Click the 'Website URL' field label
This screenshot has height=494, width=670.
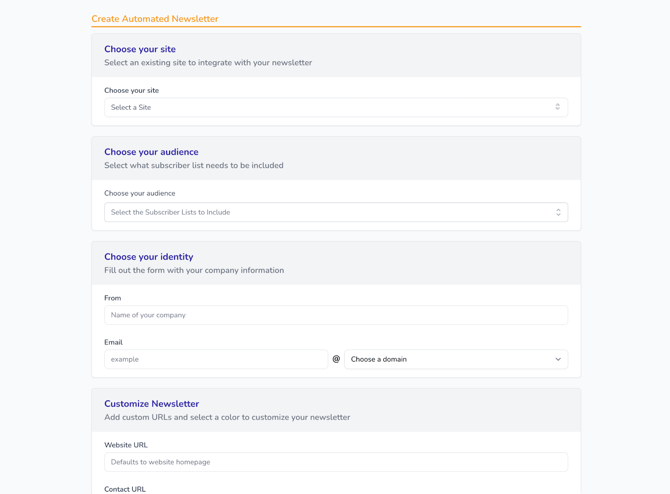tap(125, 445)
